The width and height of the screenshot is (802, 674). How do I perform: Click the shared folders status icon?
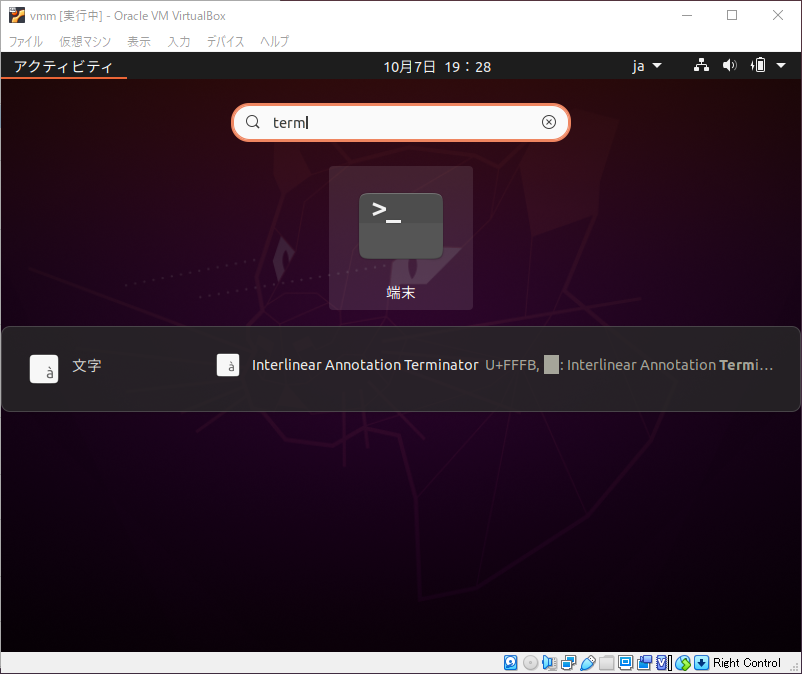pyautogui.click(x=607, y=663)
